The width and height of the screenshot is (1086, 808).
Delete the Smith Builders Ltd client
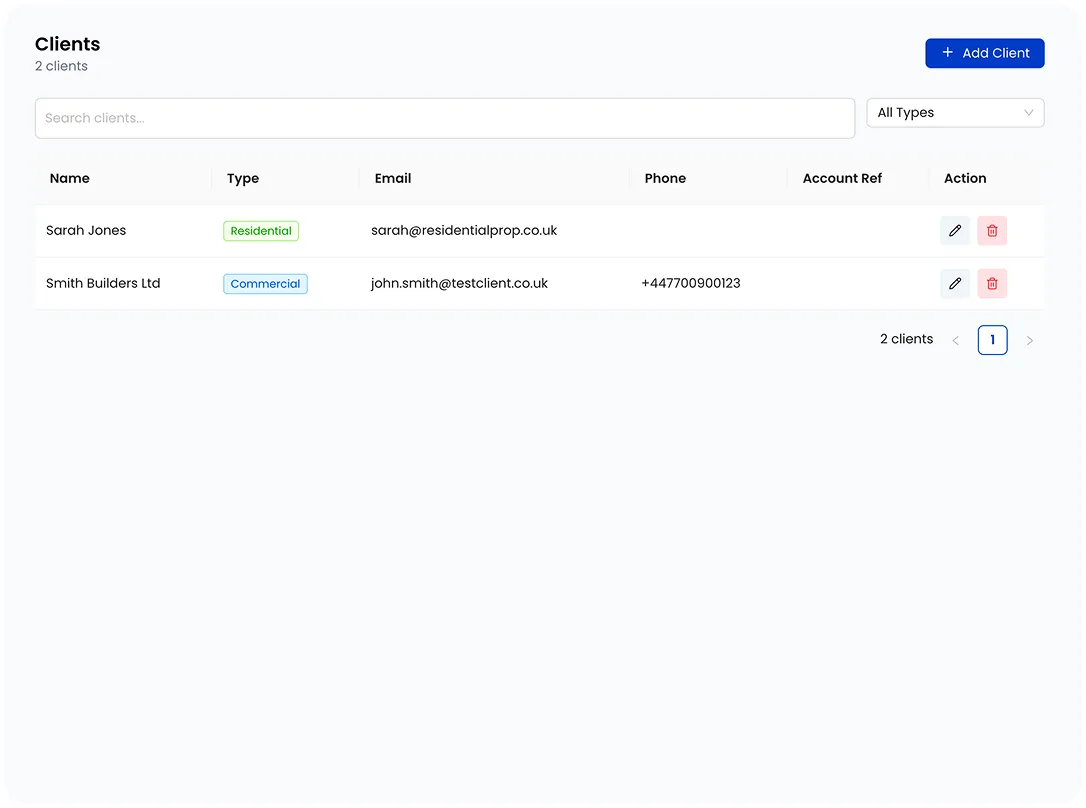[992, 283]
